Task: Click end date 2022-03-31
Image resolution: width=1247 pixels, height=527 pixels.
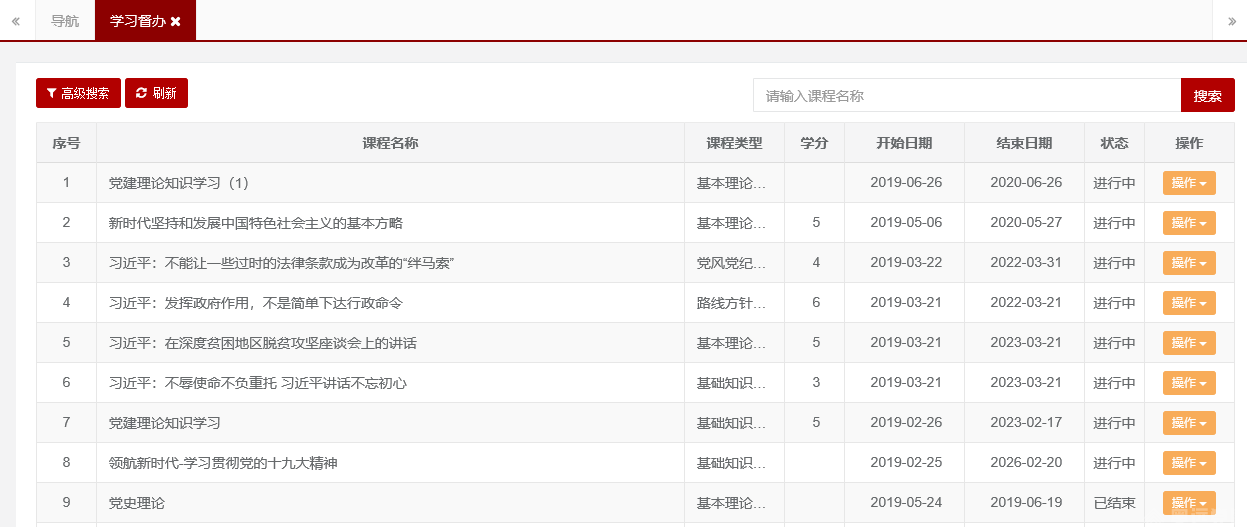Action: click(x=1026, y=263)
